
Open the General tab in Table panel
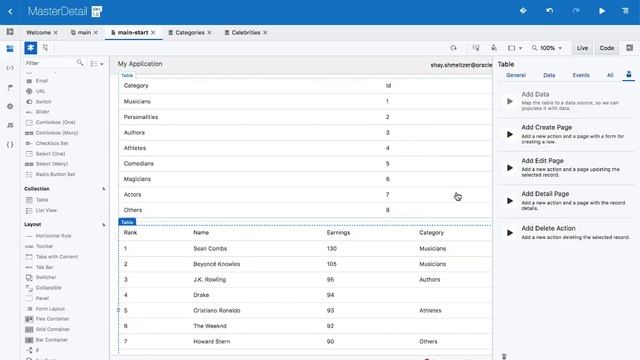[x=516, y=75]
